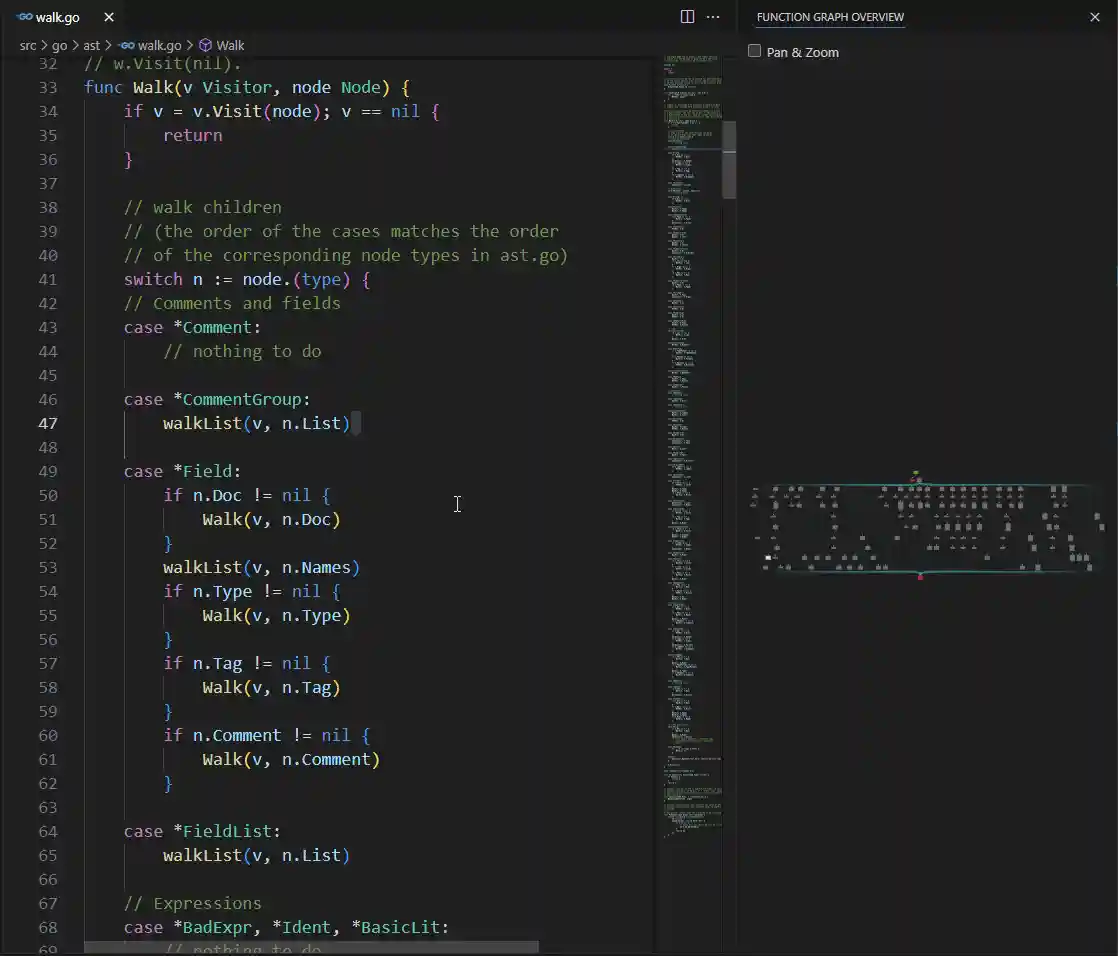Viewport: 1118px width, 956px height.
Task: Click the Go icon beside walk.go in breadcrumbs
Action: pos(126,45)
